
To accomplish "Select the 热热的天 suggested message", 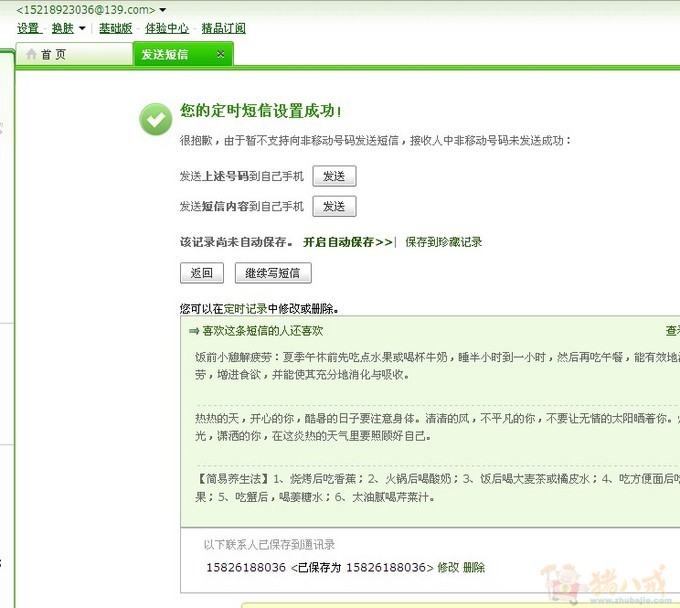I will (x=437, y=427).
